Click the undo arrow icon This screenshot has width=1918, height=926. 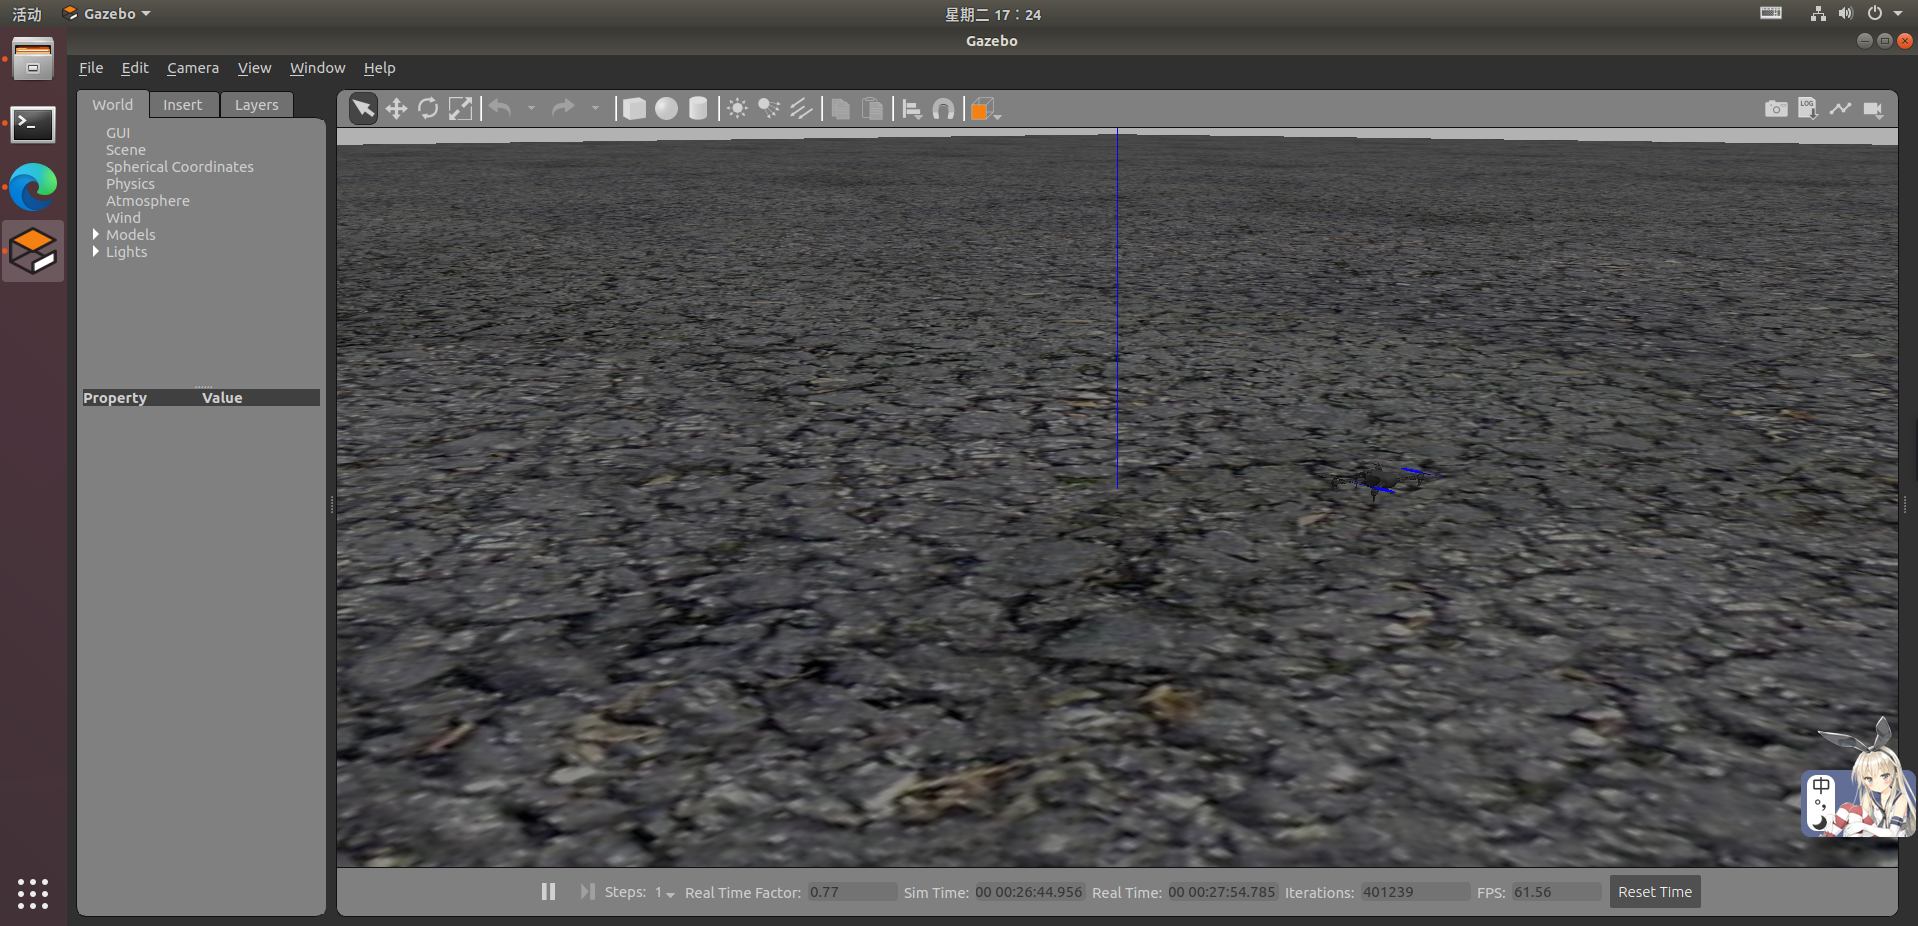(x=501, y=108)
